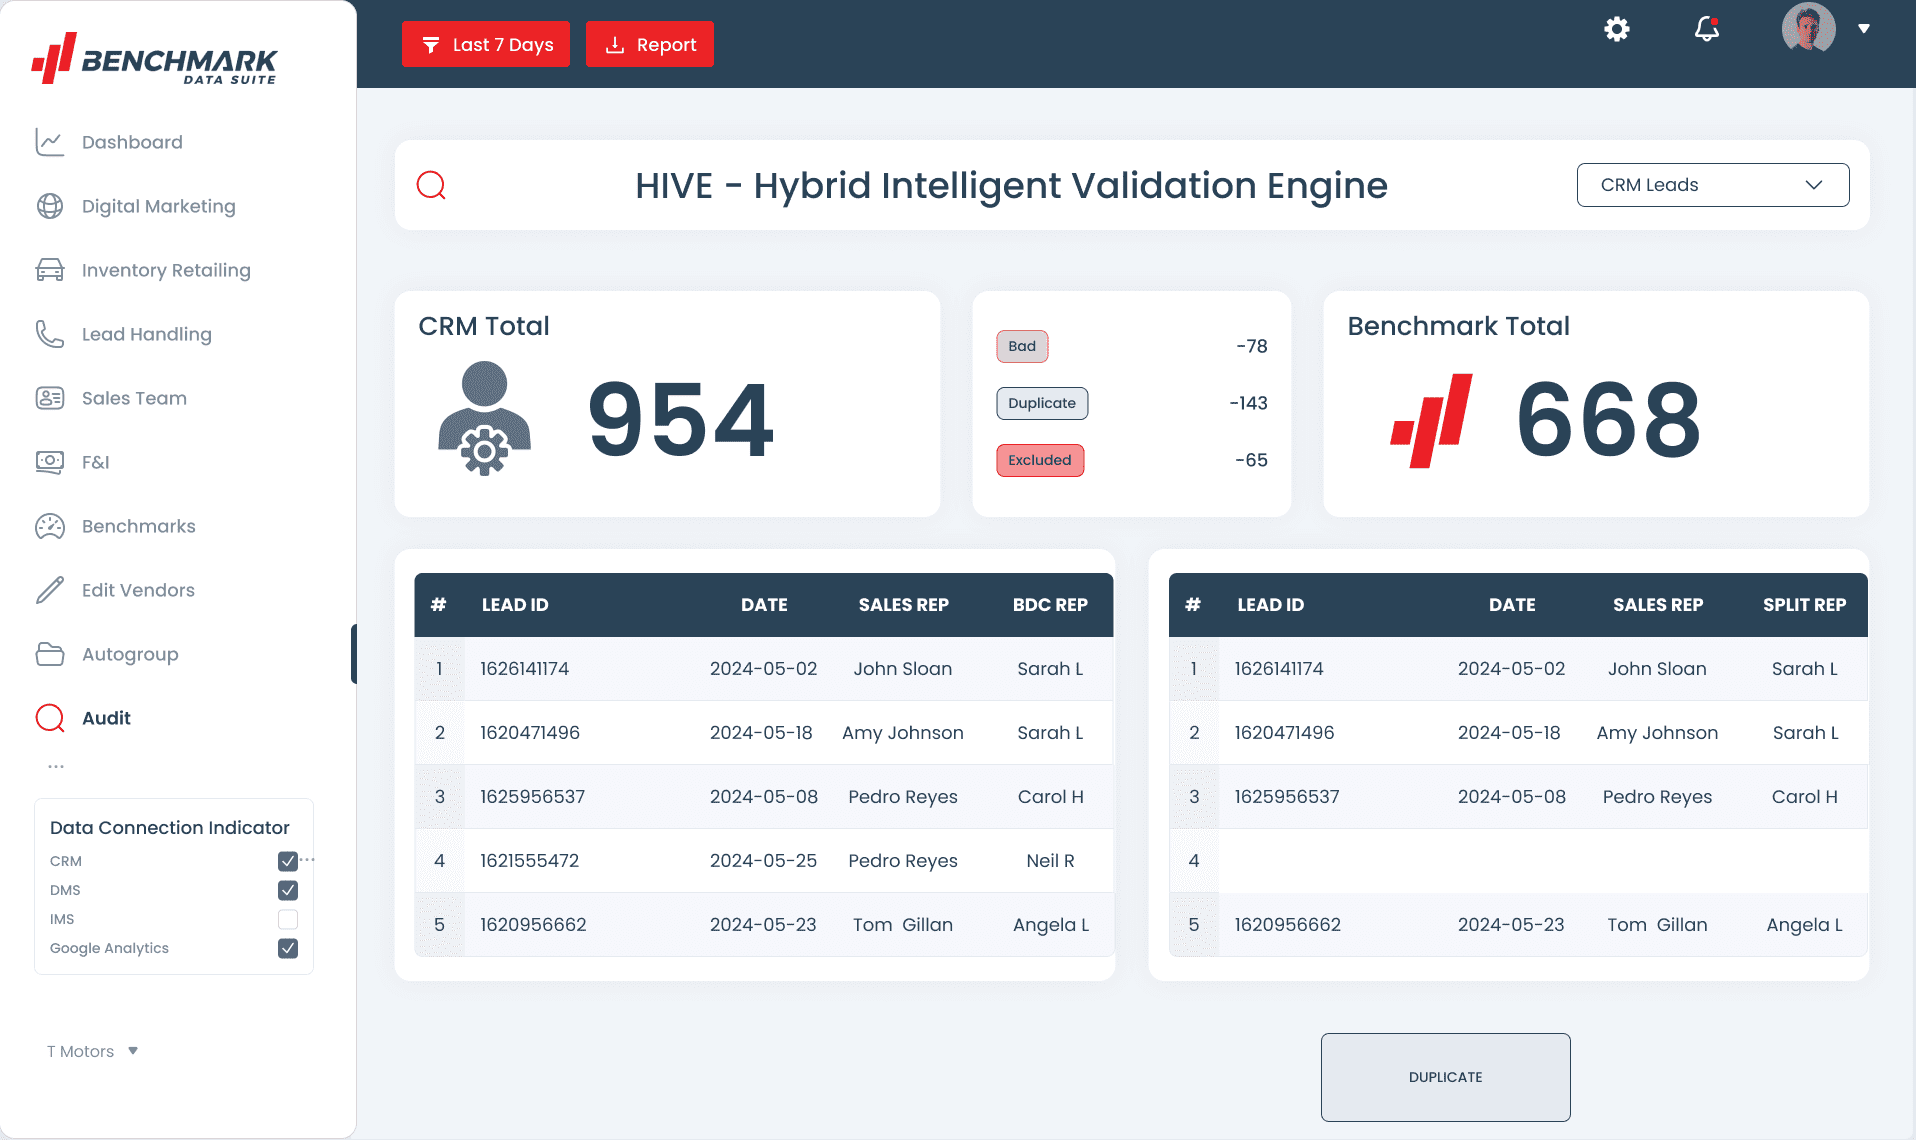The width and height of the screenshot is (1916, 1140).
Task: Download the Report
Action: pos(650,44)
